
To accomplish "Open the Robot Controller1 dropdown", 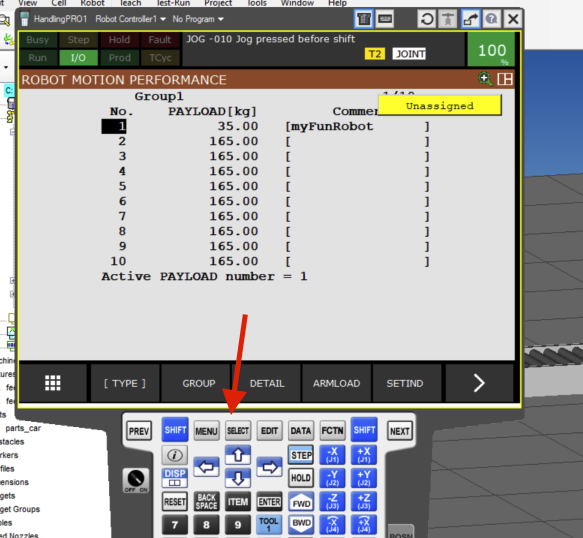I will point(130,19).
